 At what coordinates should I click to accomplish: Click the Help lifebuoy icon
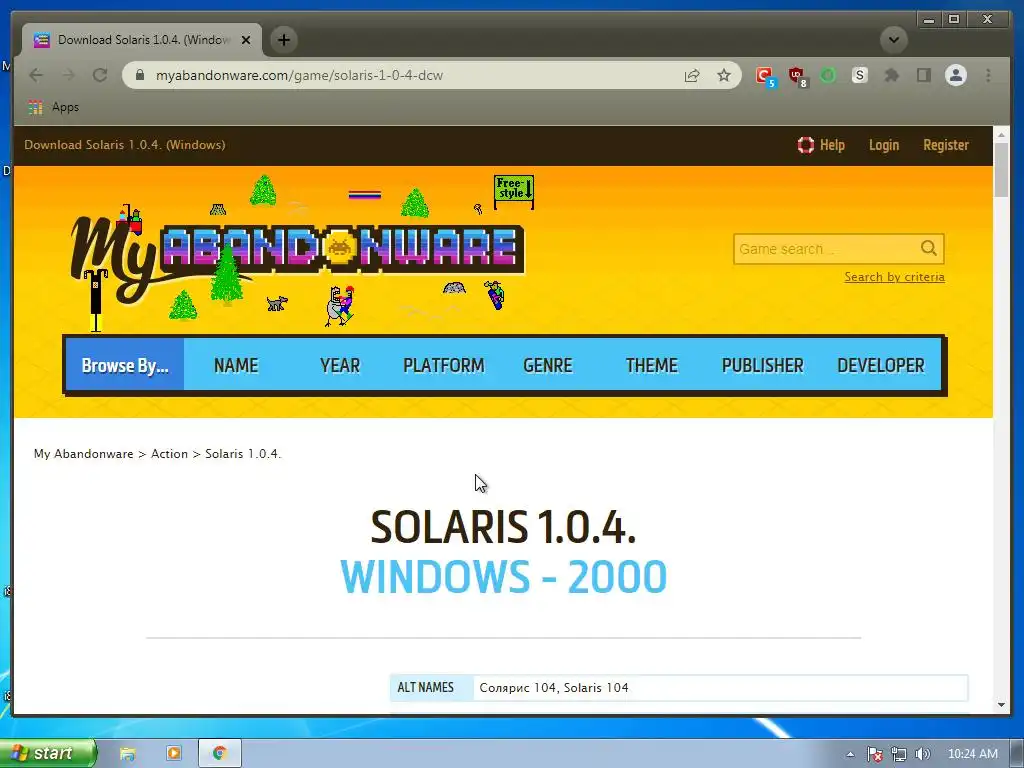(x=806, y=145)
